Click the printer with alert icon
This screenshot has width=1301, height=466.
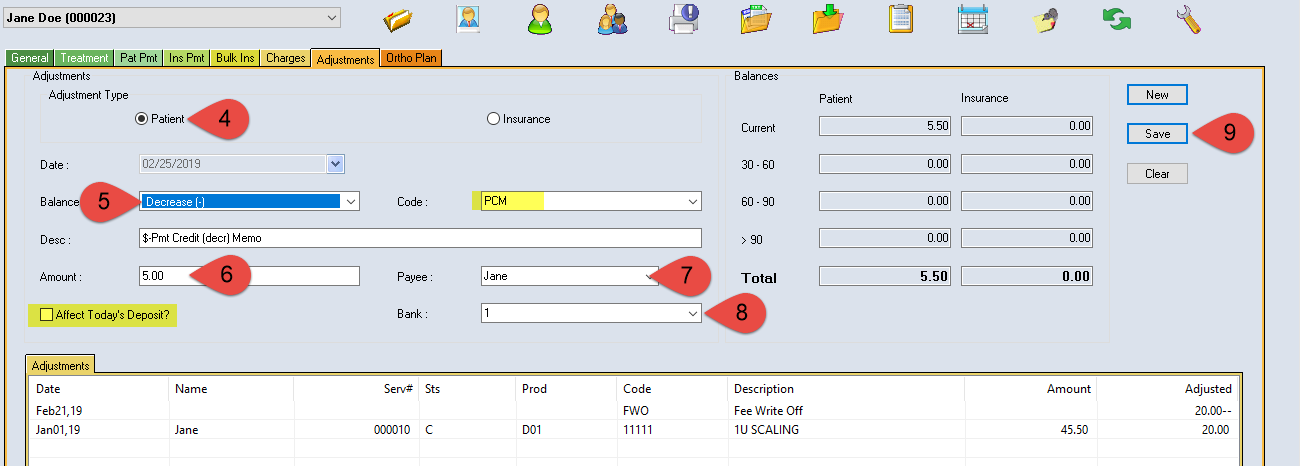point(684,19)
